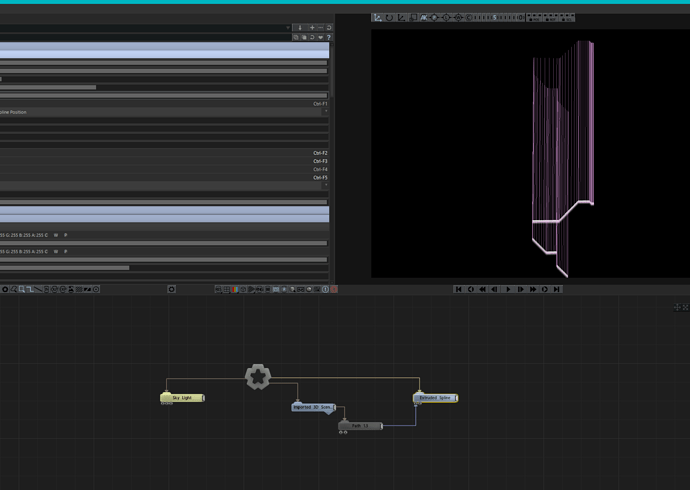This screenshot has width=690, height=490.
Task: Adjust the short slider above Ctrl-F1 row
Action: 48,87
